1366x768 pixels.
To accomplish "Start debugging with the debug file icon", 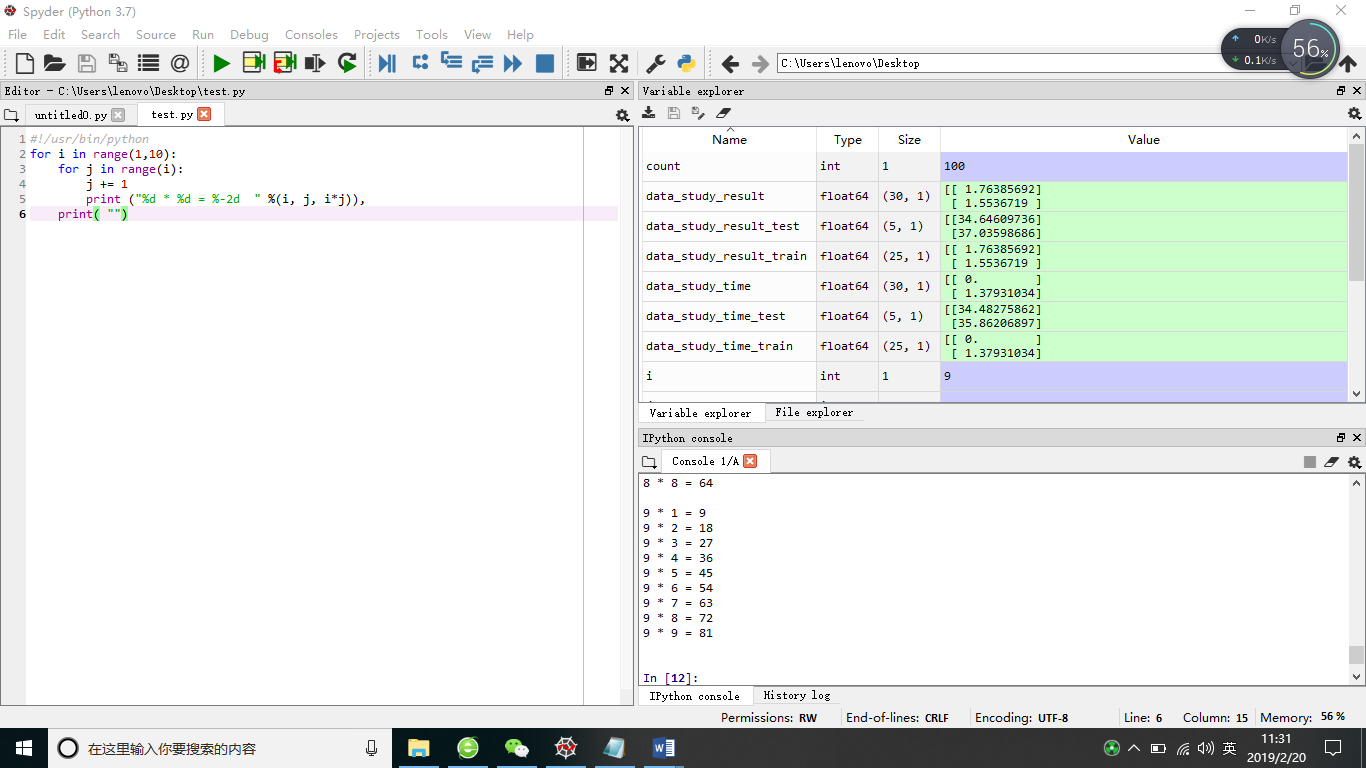I will tap(387, 63).
